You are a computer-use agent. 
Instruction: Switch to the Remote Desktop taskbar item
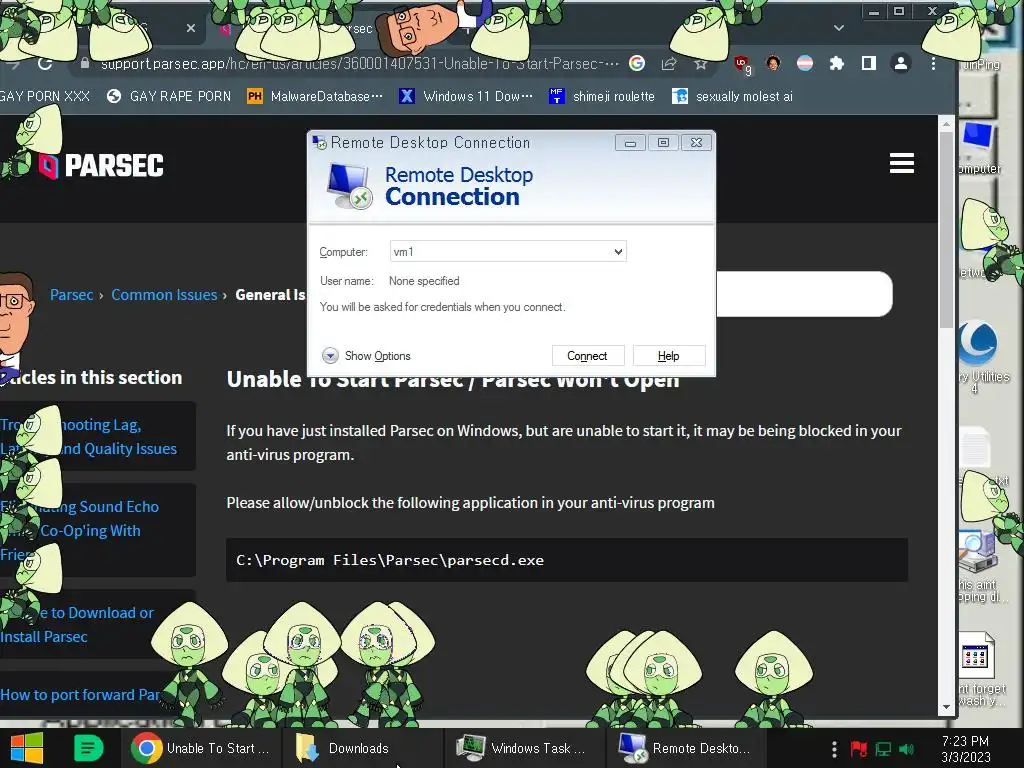click(x=686, y=748)
